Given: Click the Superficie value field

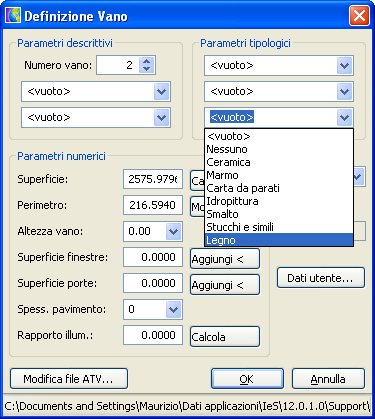Looking at the screenshot, I should (153, 179).
